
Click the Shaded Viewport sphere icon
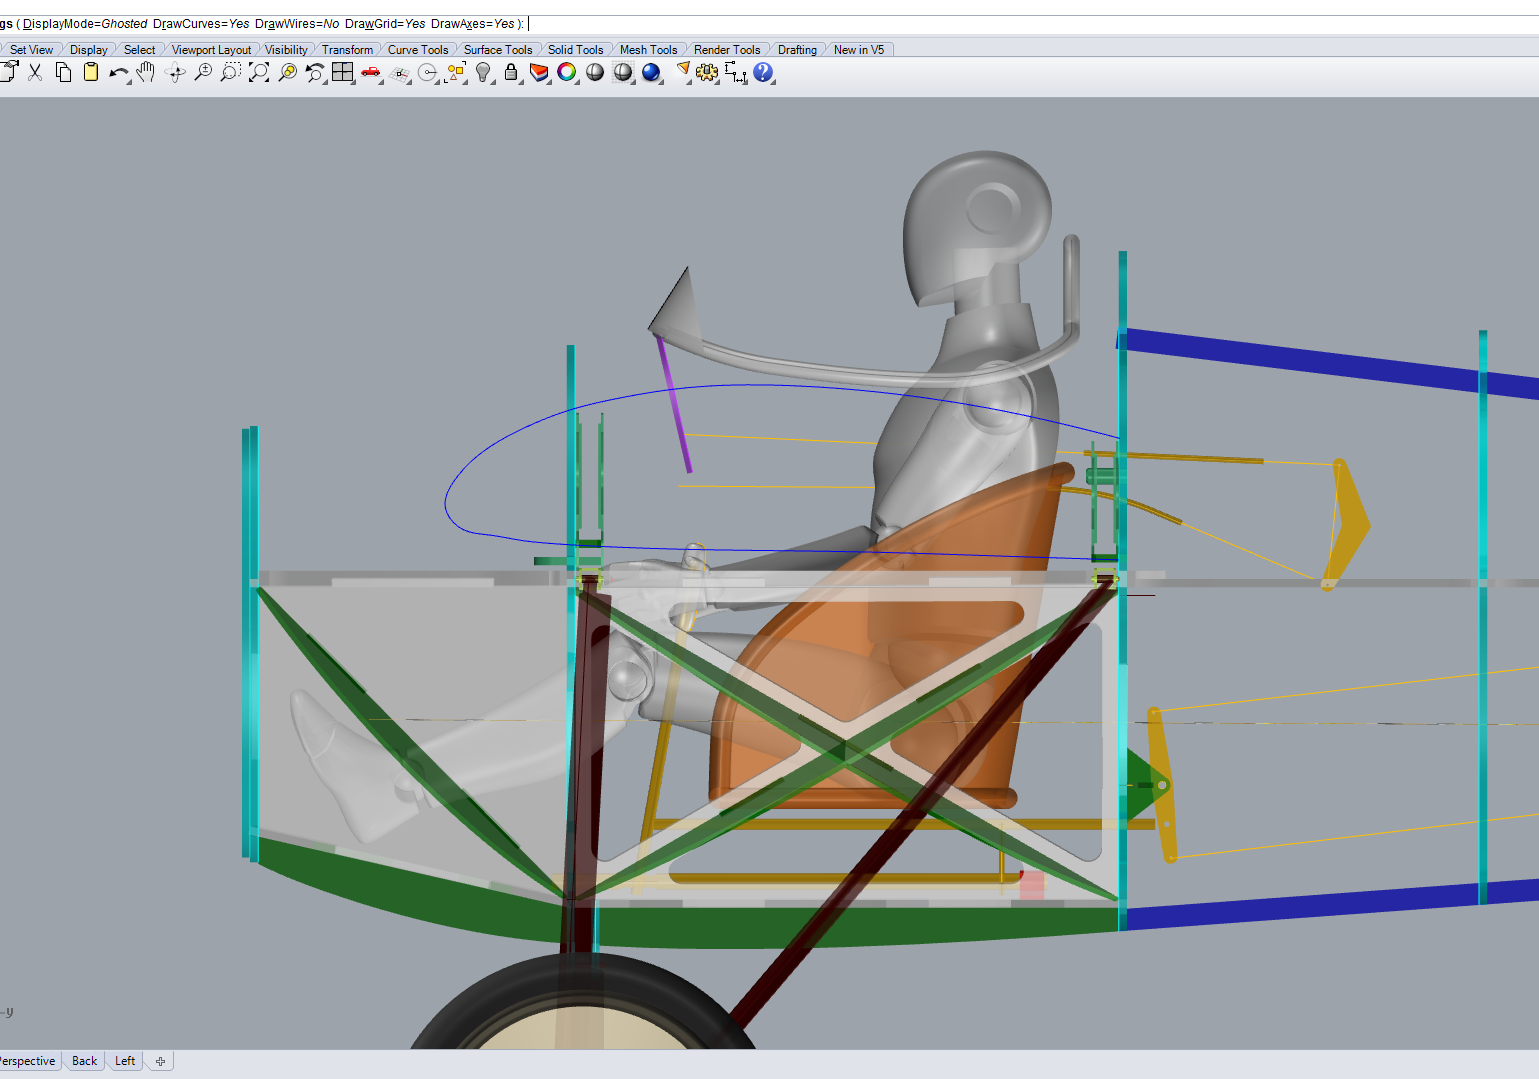[x=595, y=72]
